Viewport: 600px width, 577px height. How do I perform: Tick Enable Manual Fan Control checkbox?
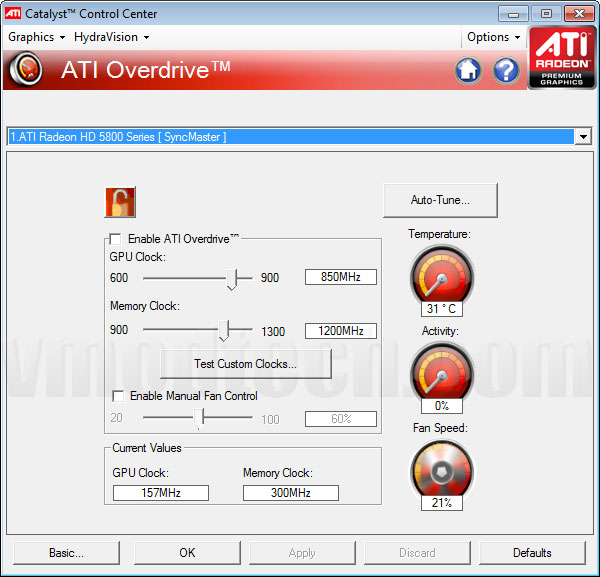[118, 396]
